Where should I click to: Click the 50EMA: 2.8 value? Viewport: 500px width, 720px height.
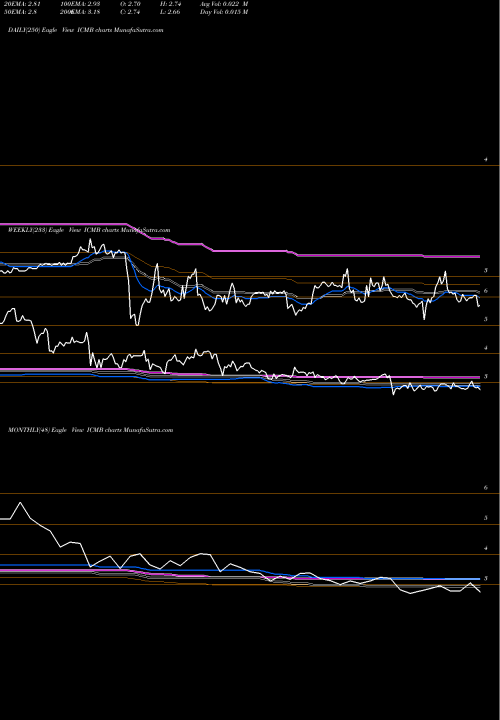(20, 12)
